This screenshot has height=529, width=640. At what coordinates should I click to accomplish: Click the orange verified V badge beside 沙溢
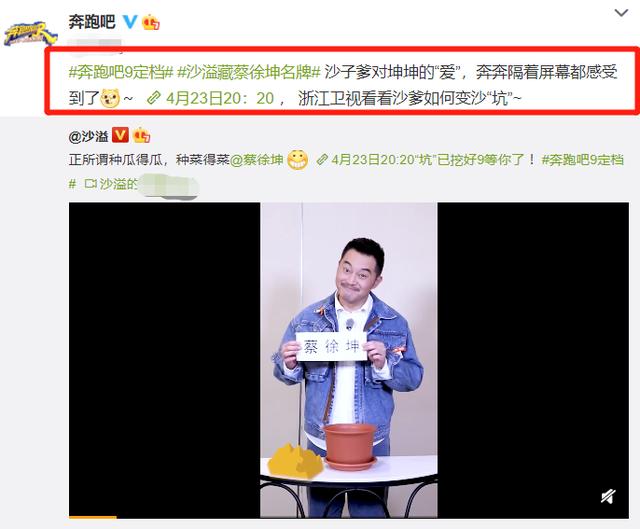[x=120, y=135]
